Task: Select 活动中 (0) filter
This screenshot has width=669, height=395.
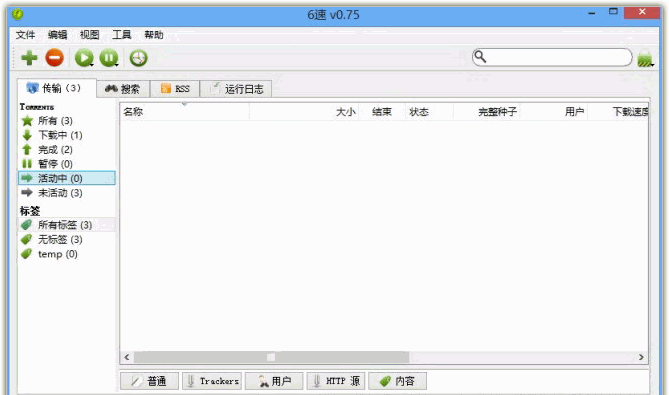Action: [67, 178]
